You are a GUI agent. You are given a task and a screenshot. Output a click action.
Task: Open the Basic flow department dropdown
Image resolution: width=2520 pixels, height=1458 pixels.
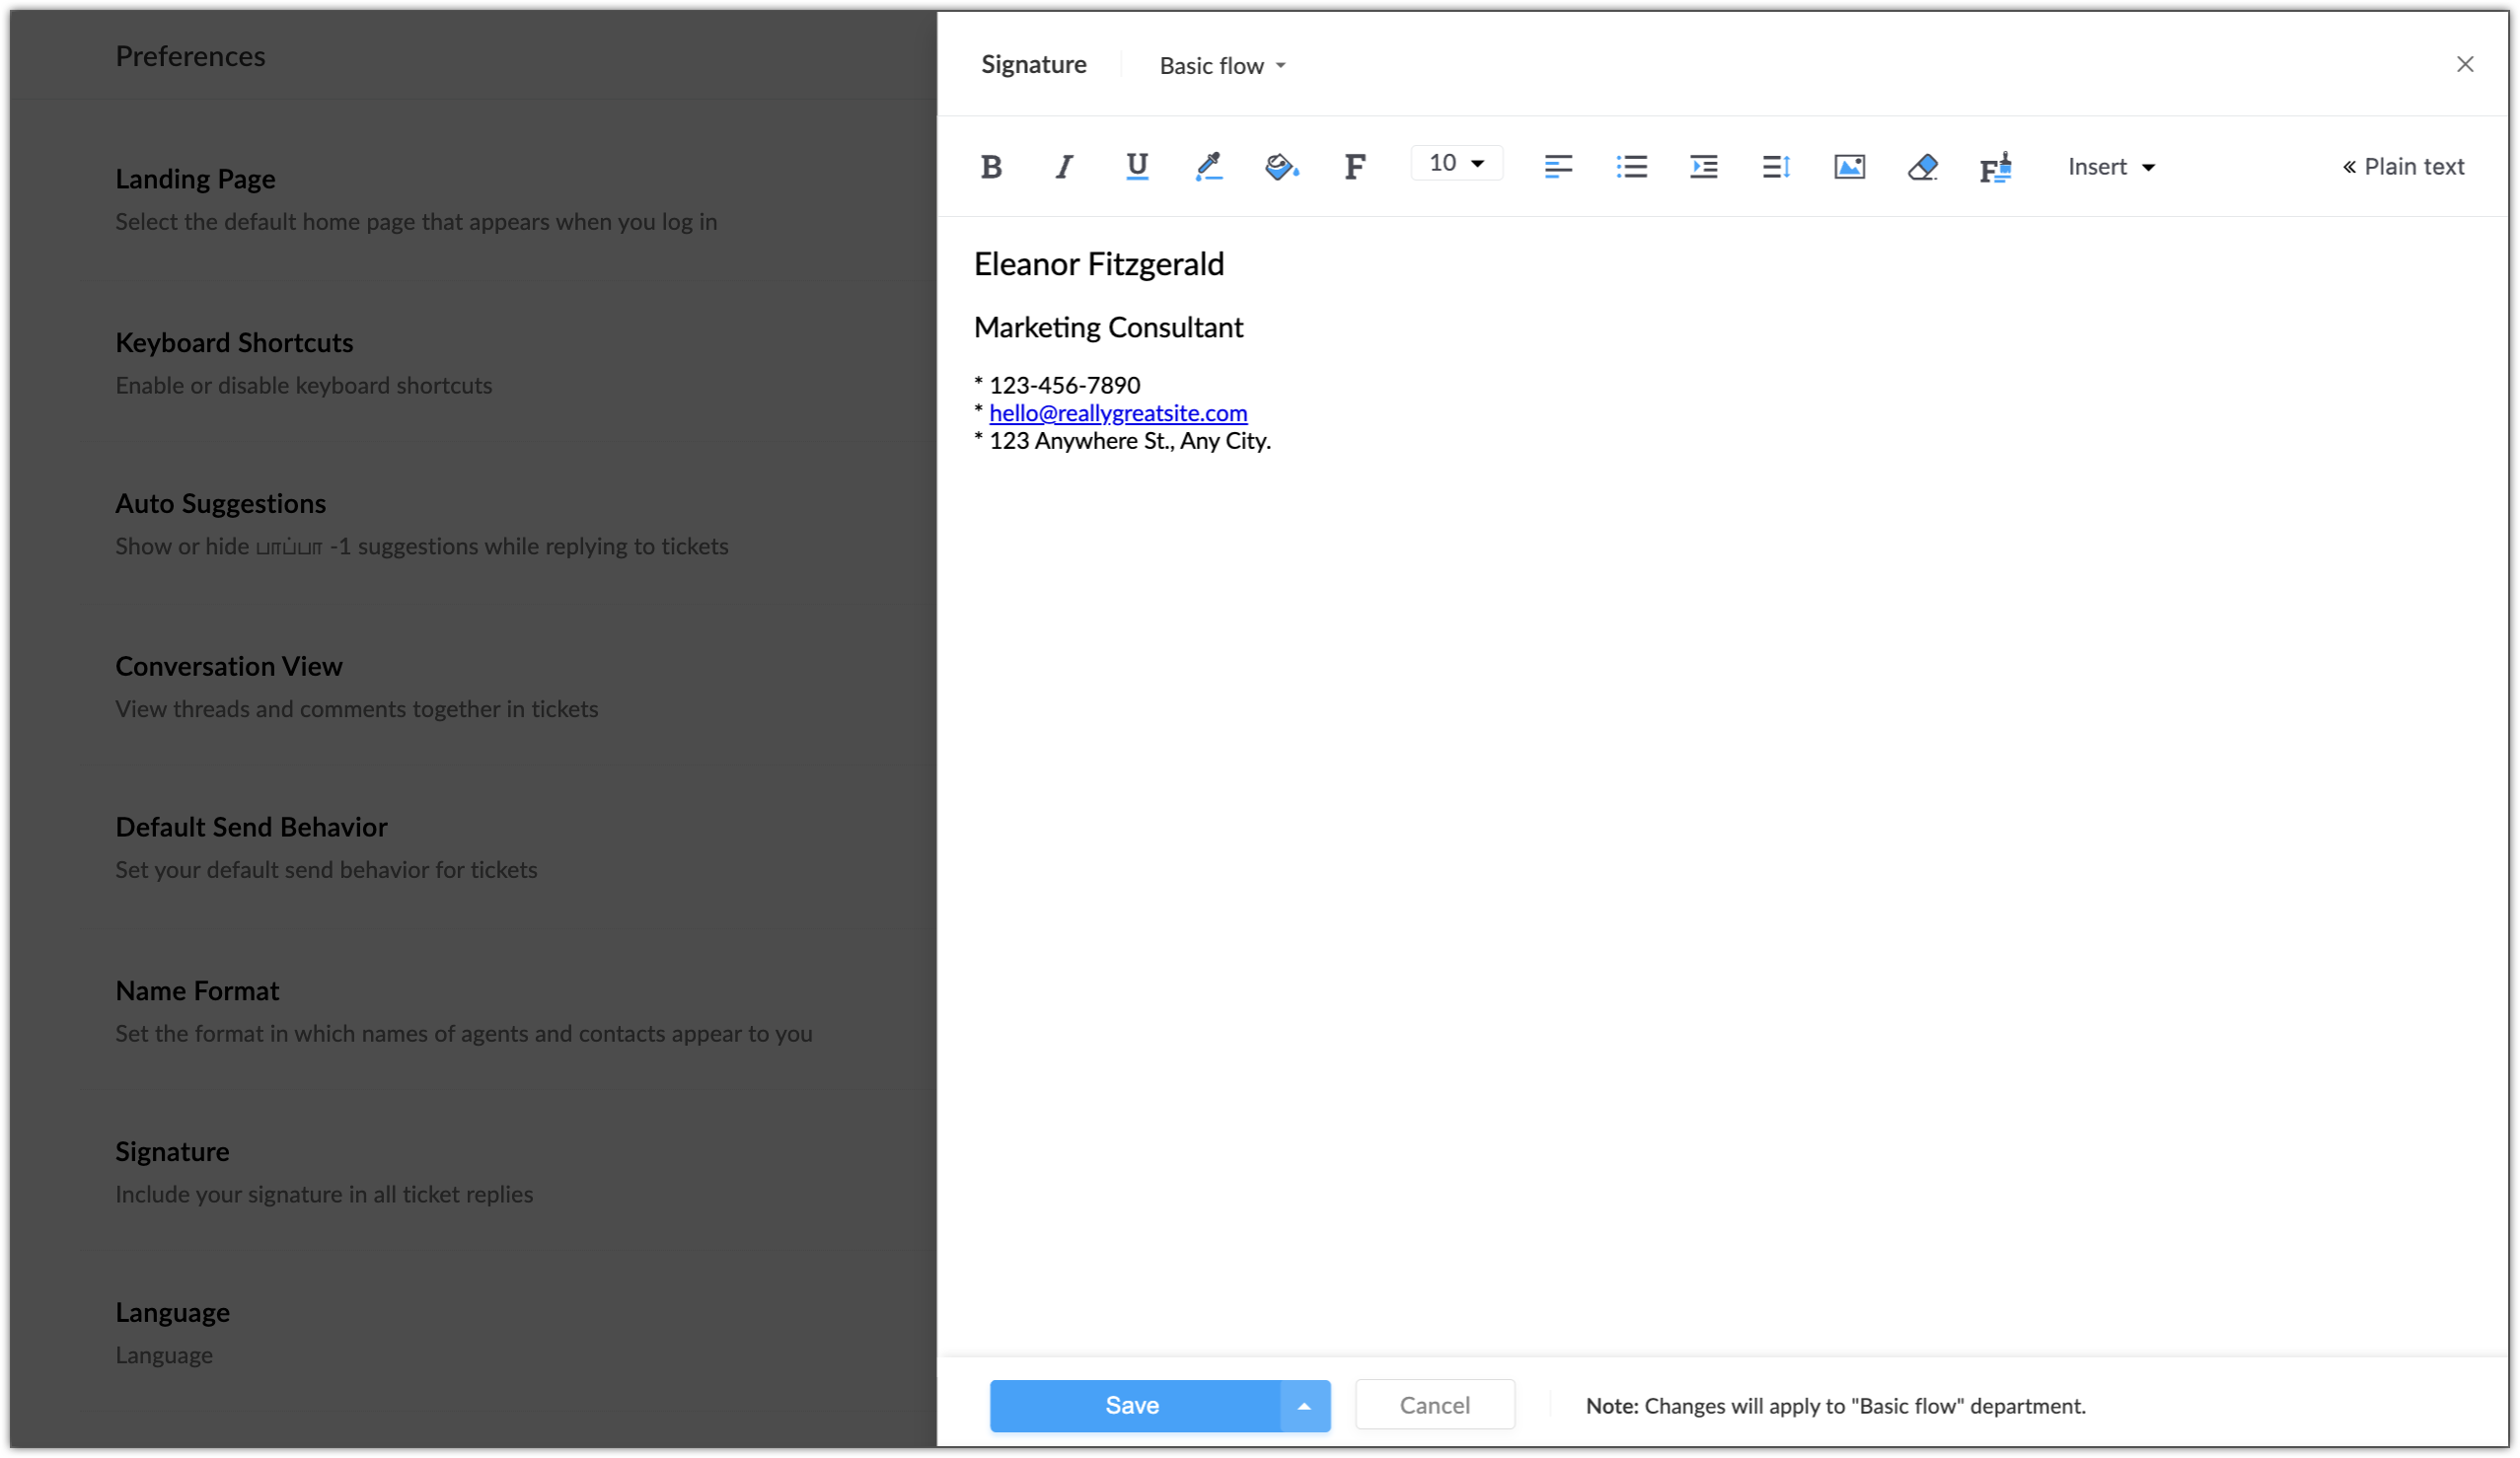point(1222,66)
